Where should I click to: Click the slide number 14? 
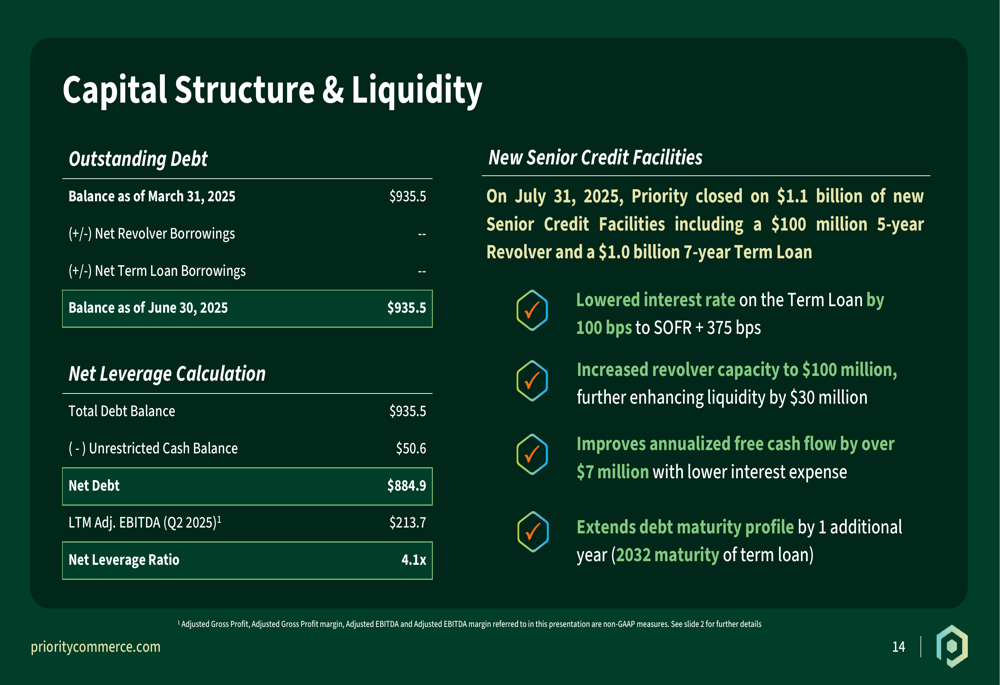899,647
